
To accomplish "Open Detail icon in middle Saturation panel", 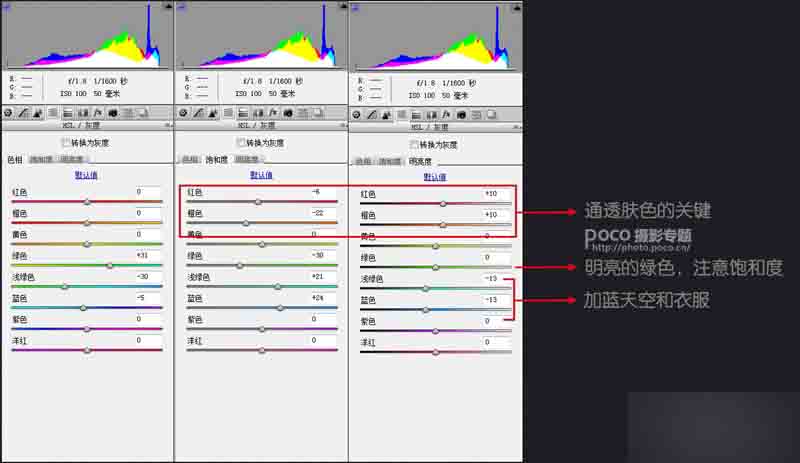I will click(x=213, y=113).
